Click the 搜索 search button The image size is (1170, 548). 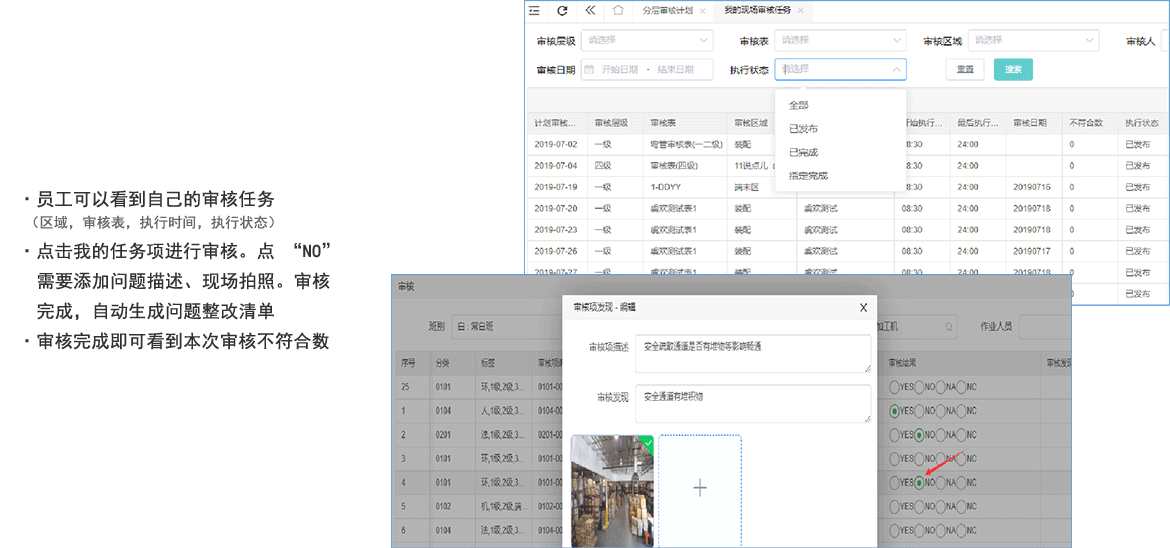(1013, 70)
